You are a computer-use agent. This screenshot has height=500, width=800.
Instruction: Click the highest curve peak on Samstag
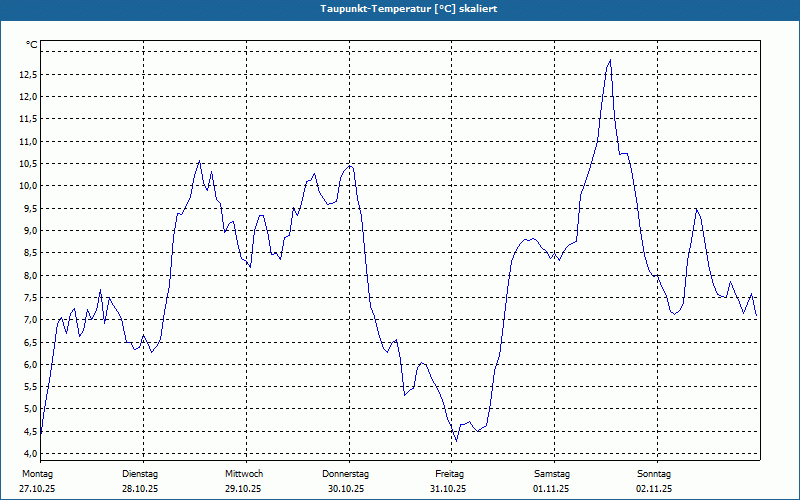click(x=610, y=60)
